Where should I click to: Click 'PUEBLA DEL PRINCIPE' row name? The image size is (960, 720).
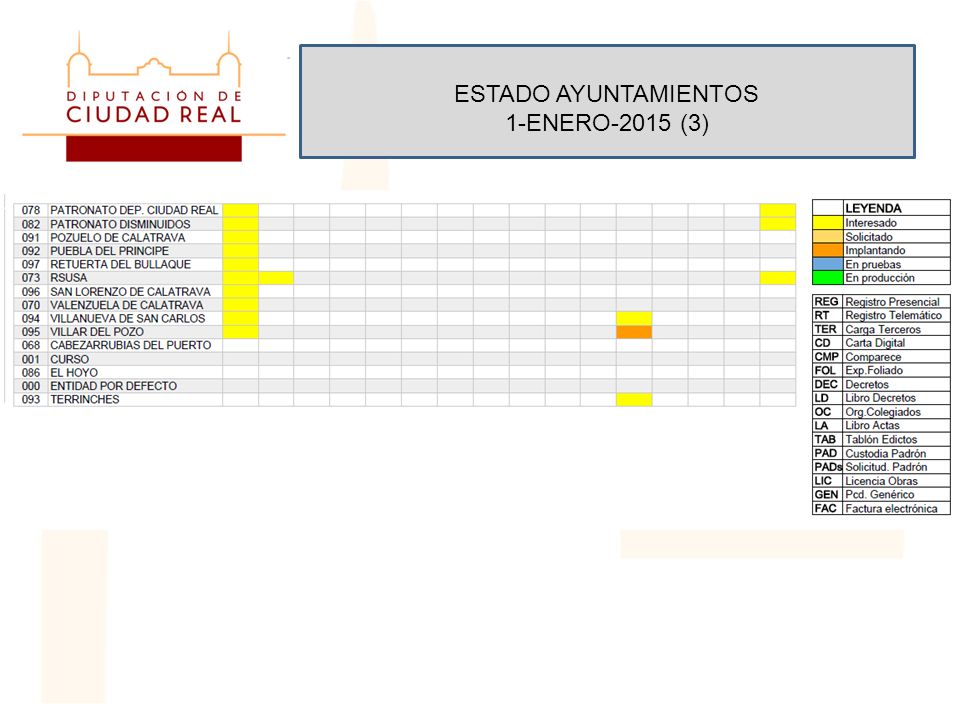click(x=110, y=251)
